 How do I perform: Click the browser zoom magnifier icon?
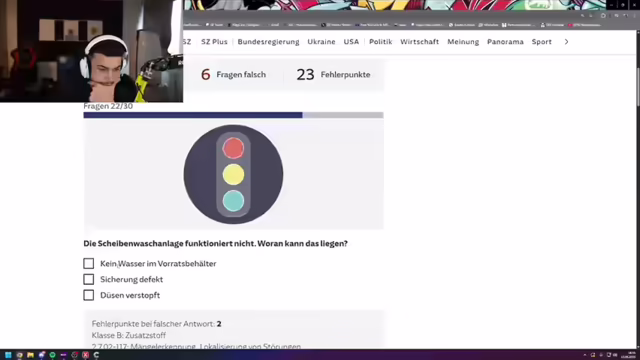pyautogui.click(x=582, y=16)
